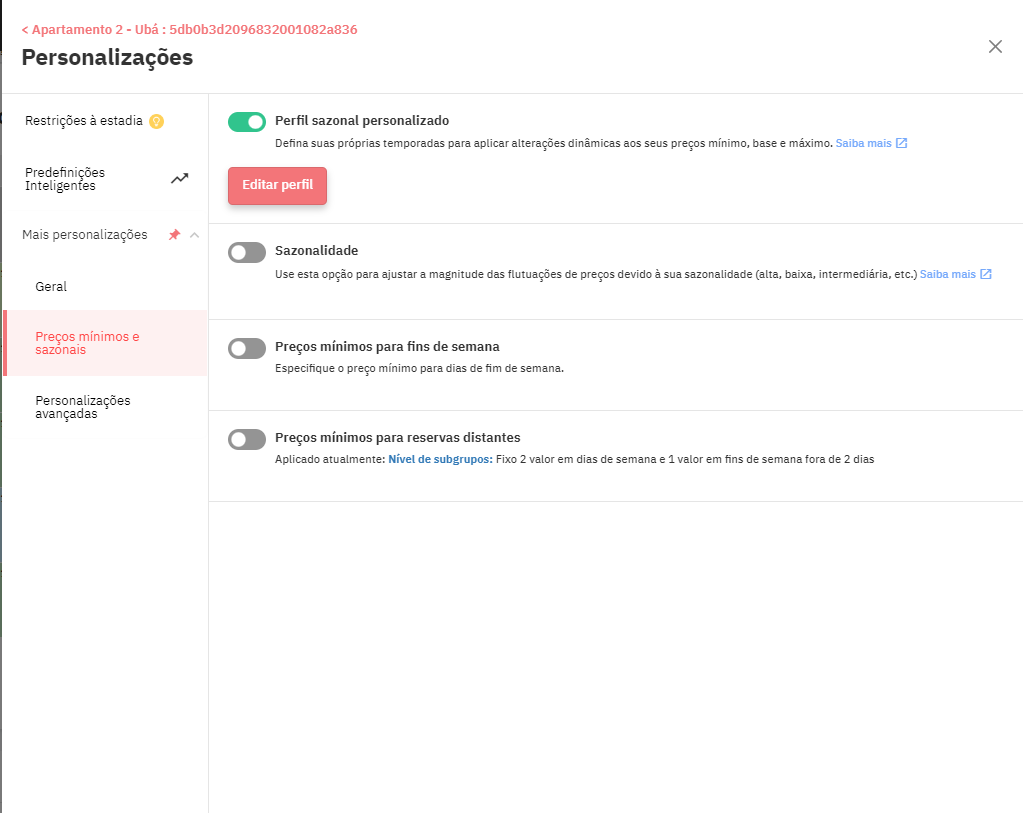Screen dimensions: 1023x813
Task: Click the Sazonalidade heading text
Action: click(x=316, y=251)
